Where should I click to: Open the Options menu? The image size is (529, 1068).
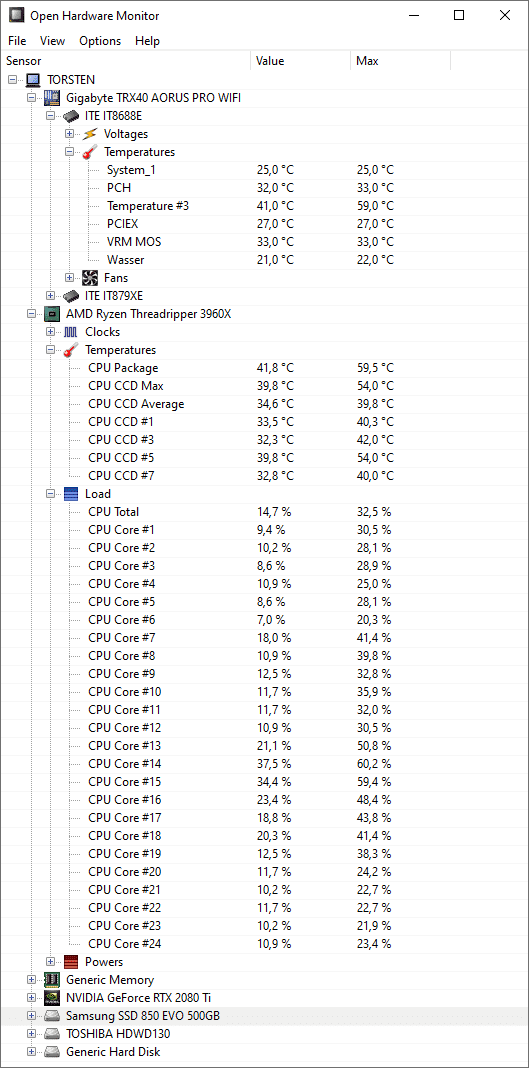pos(100,41)
